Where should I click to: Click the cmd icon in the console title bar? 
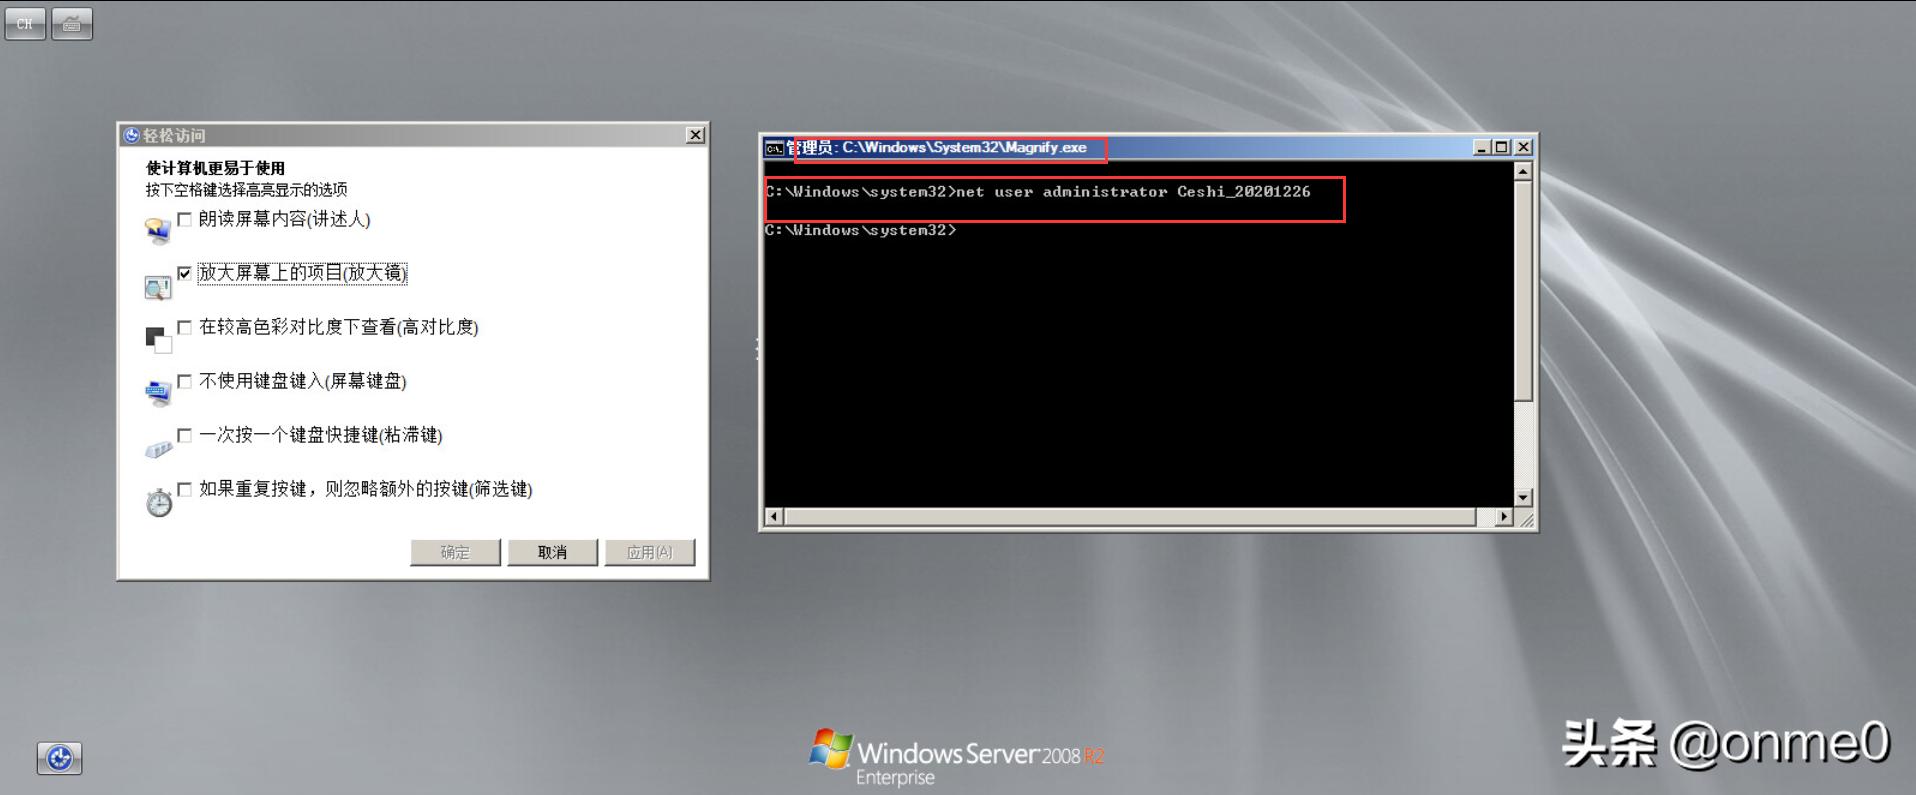pos(774,148)
